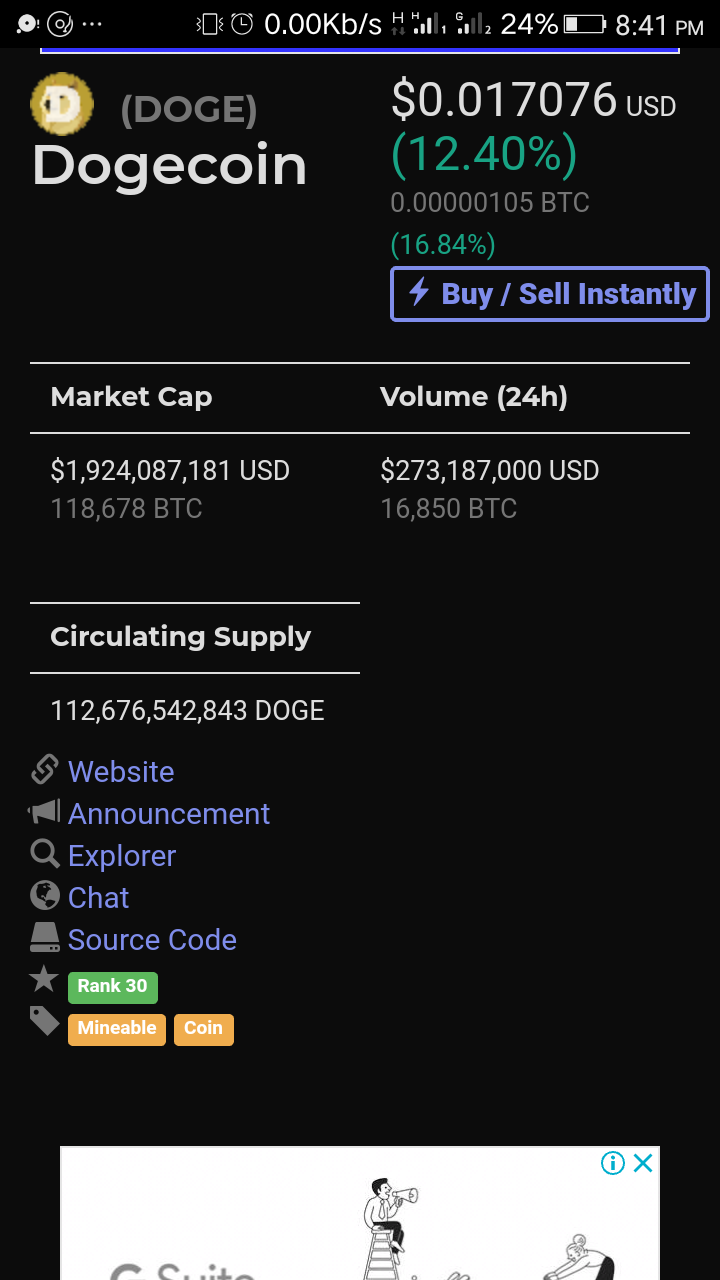Screen dimensions: 720x1280
Task: Select the Mineable tag
Action: (117, 1029)
